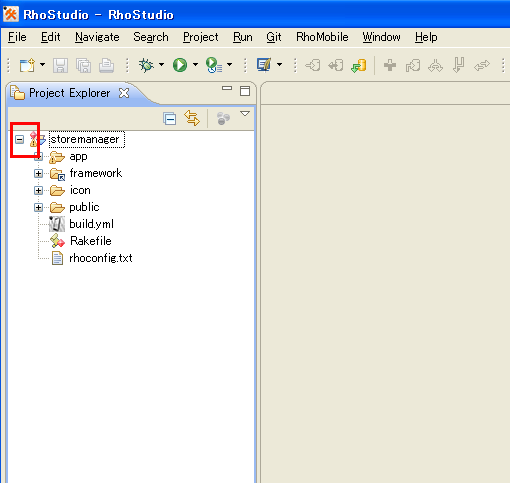Viewport: 510px width, 483px height.
Task: Select the build.yml file
Action: tap(91, 224)
